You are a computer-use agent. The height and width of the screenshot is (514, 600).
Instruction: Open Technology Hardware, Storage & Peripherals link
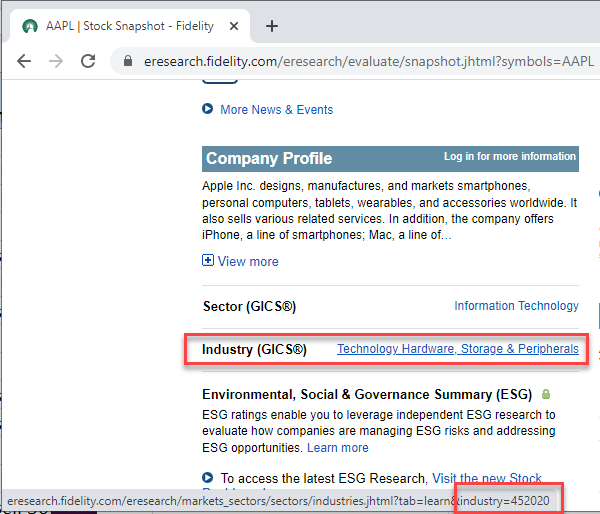coord(458,349)
